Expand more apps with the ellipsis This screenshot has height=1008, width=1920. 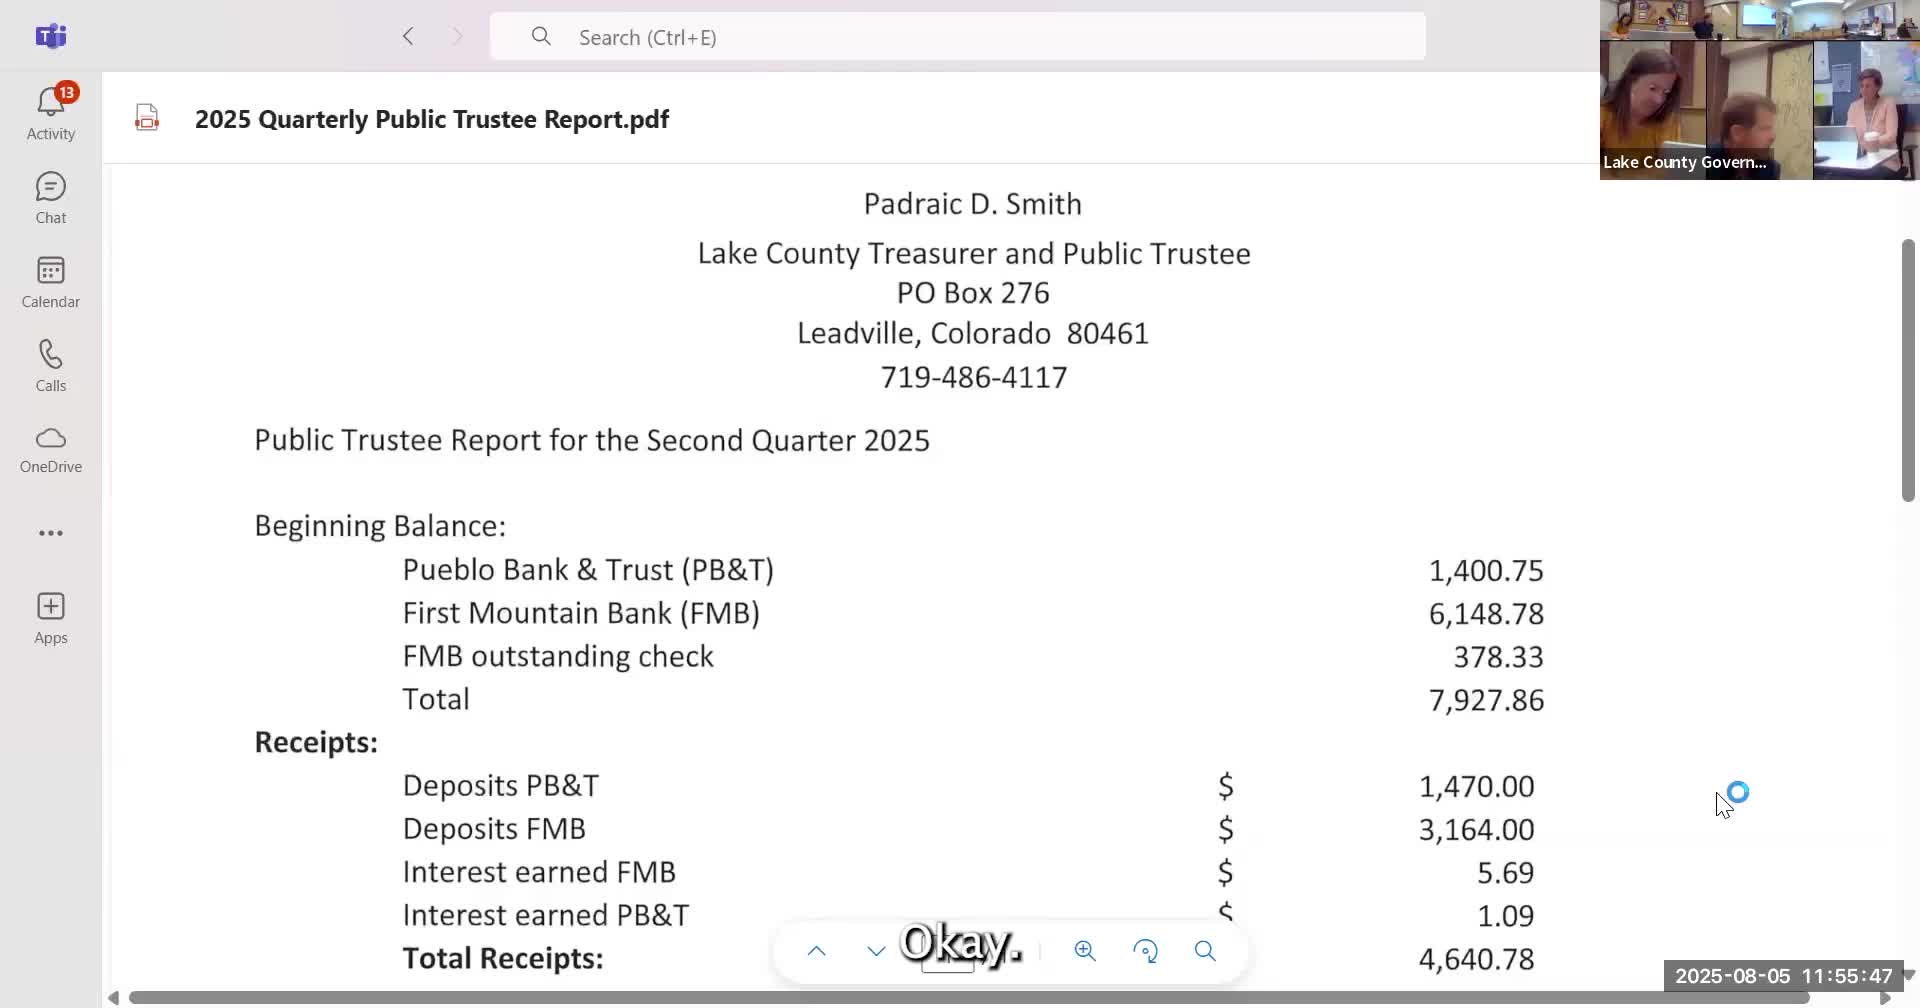50,533
